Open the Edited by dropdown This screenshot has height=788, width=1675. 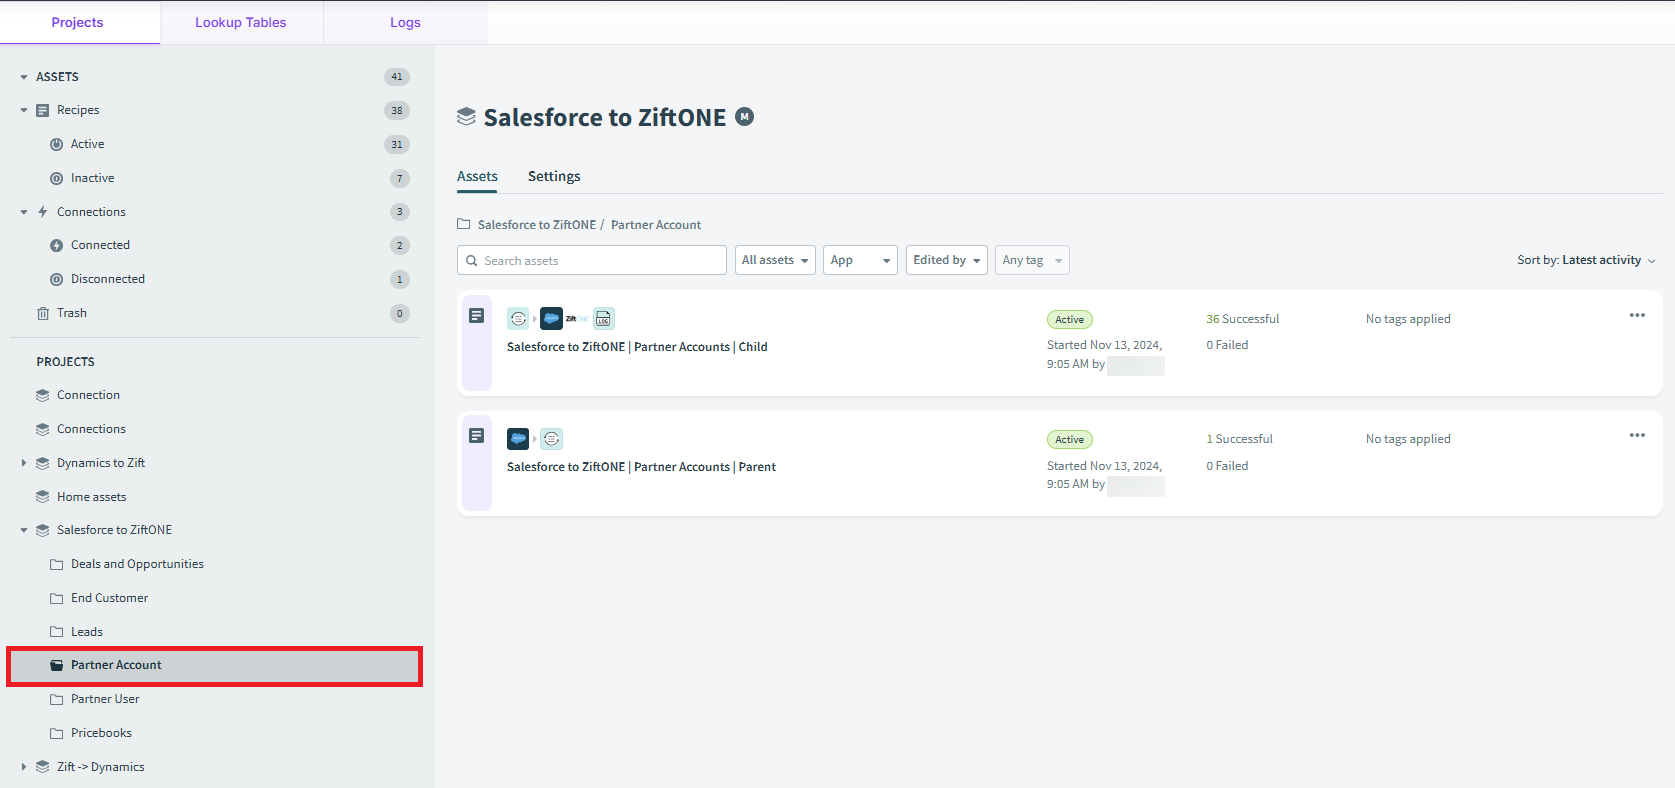pos(947,260)
